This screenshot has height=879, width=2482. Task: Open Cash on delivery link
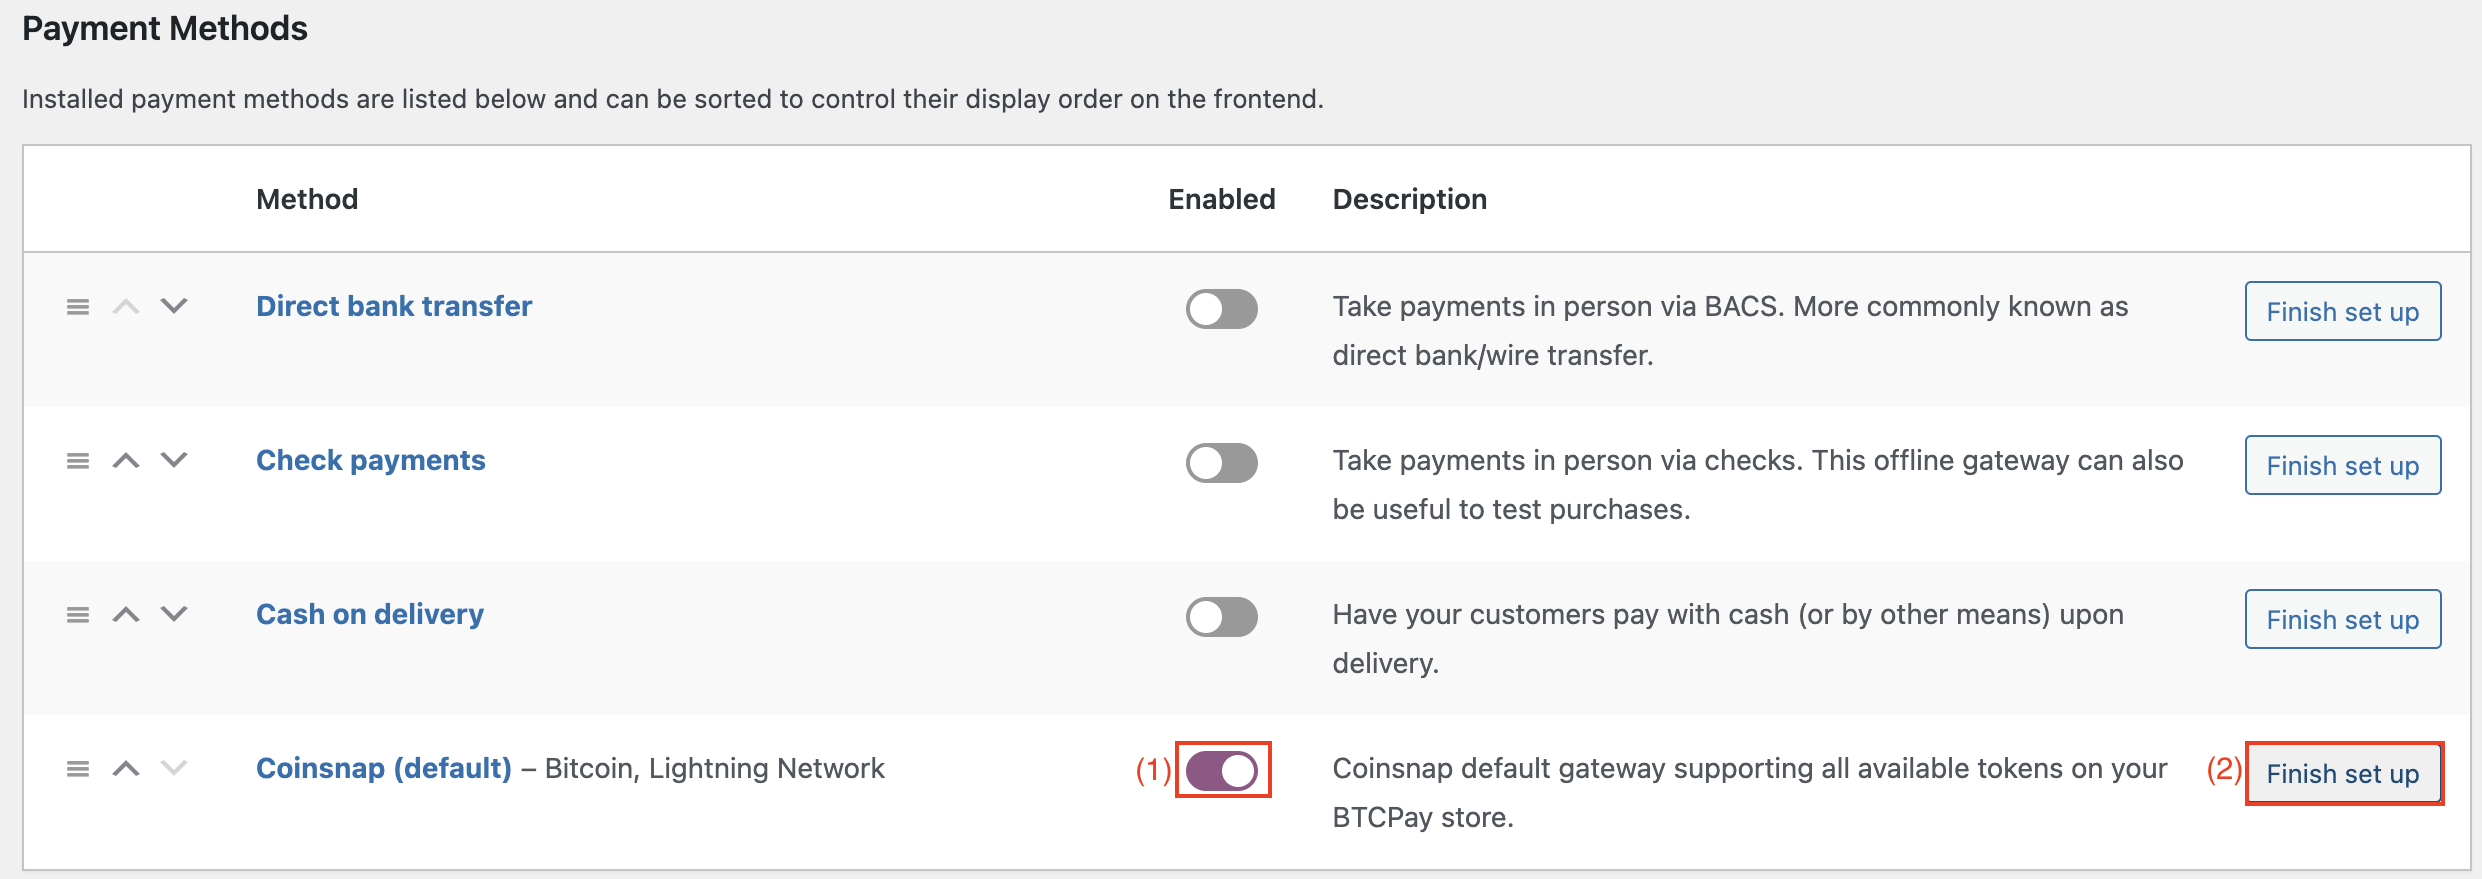(369, 614)
